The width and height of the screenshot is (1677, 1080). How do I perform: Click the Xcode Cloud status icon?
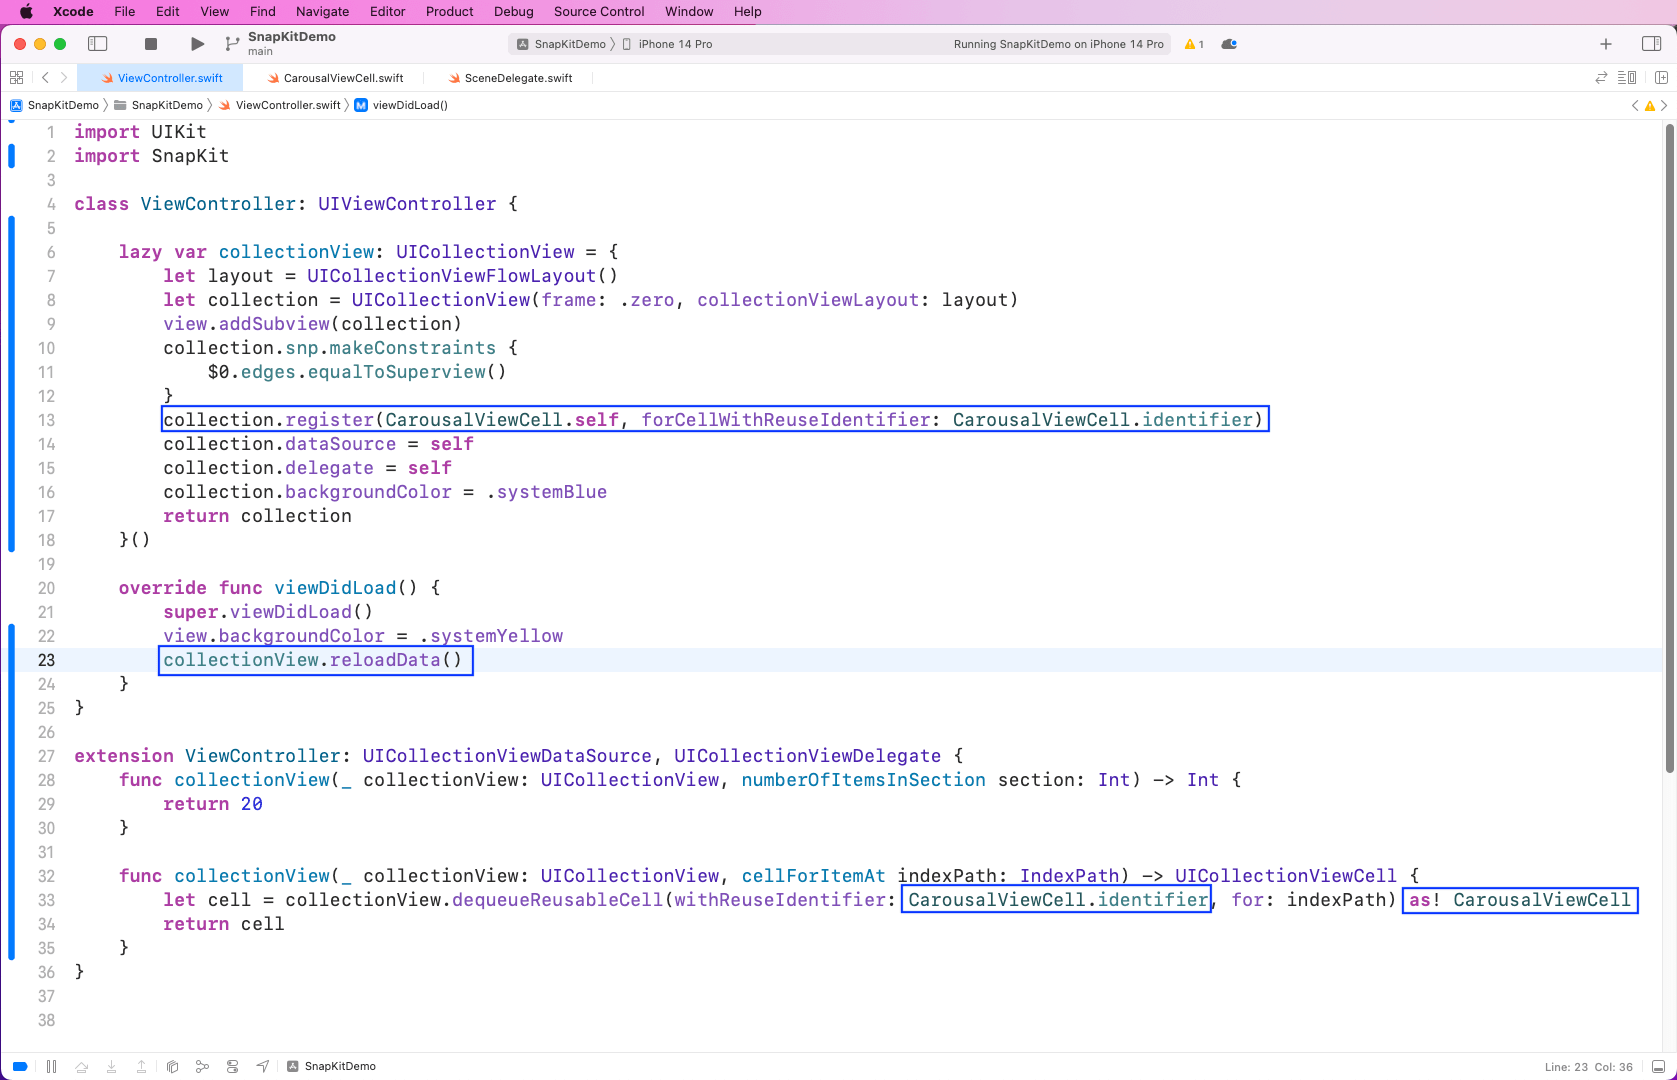click(x=1229, y=44)
